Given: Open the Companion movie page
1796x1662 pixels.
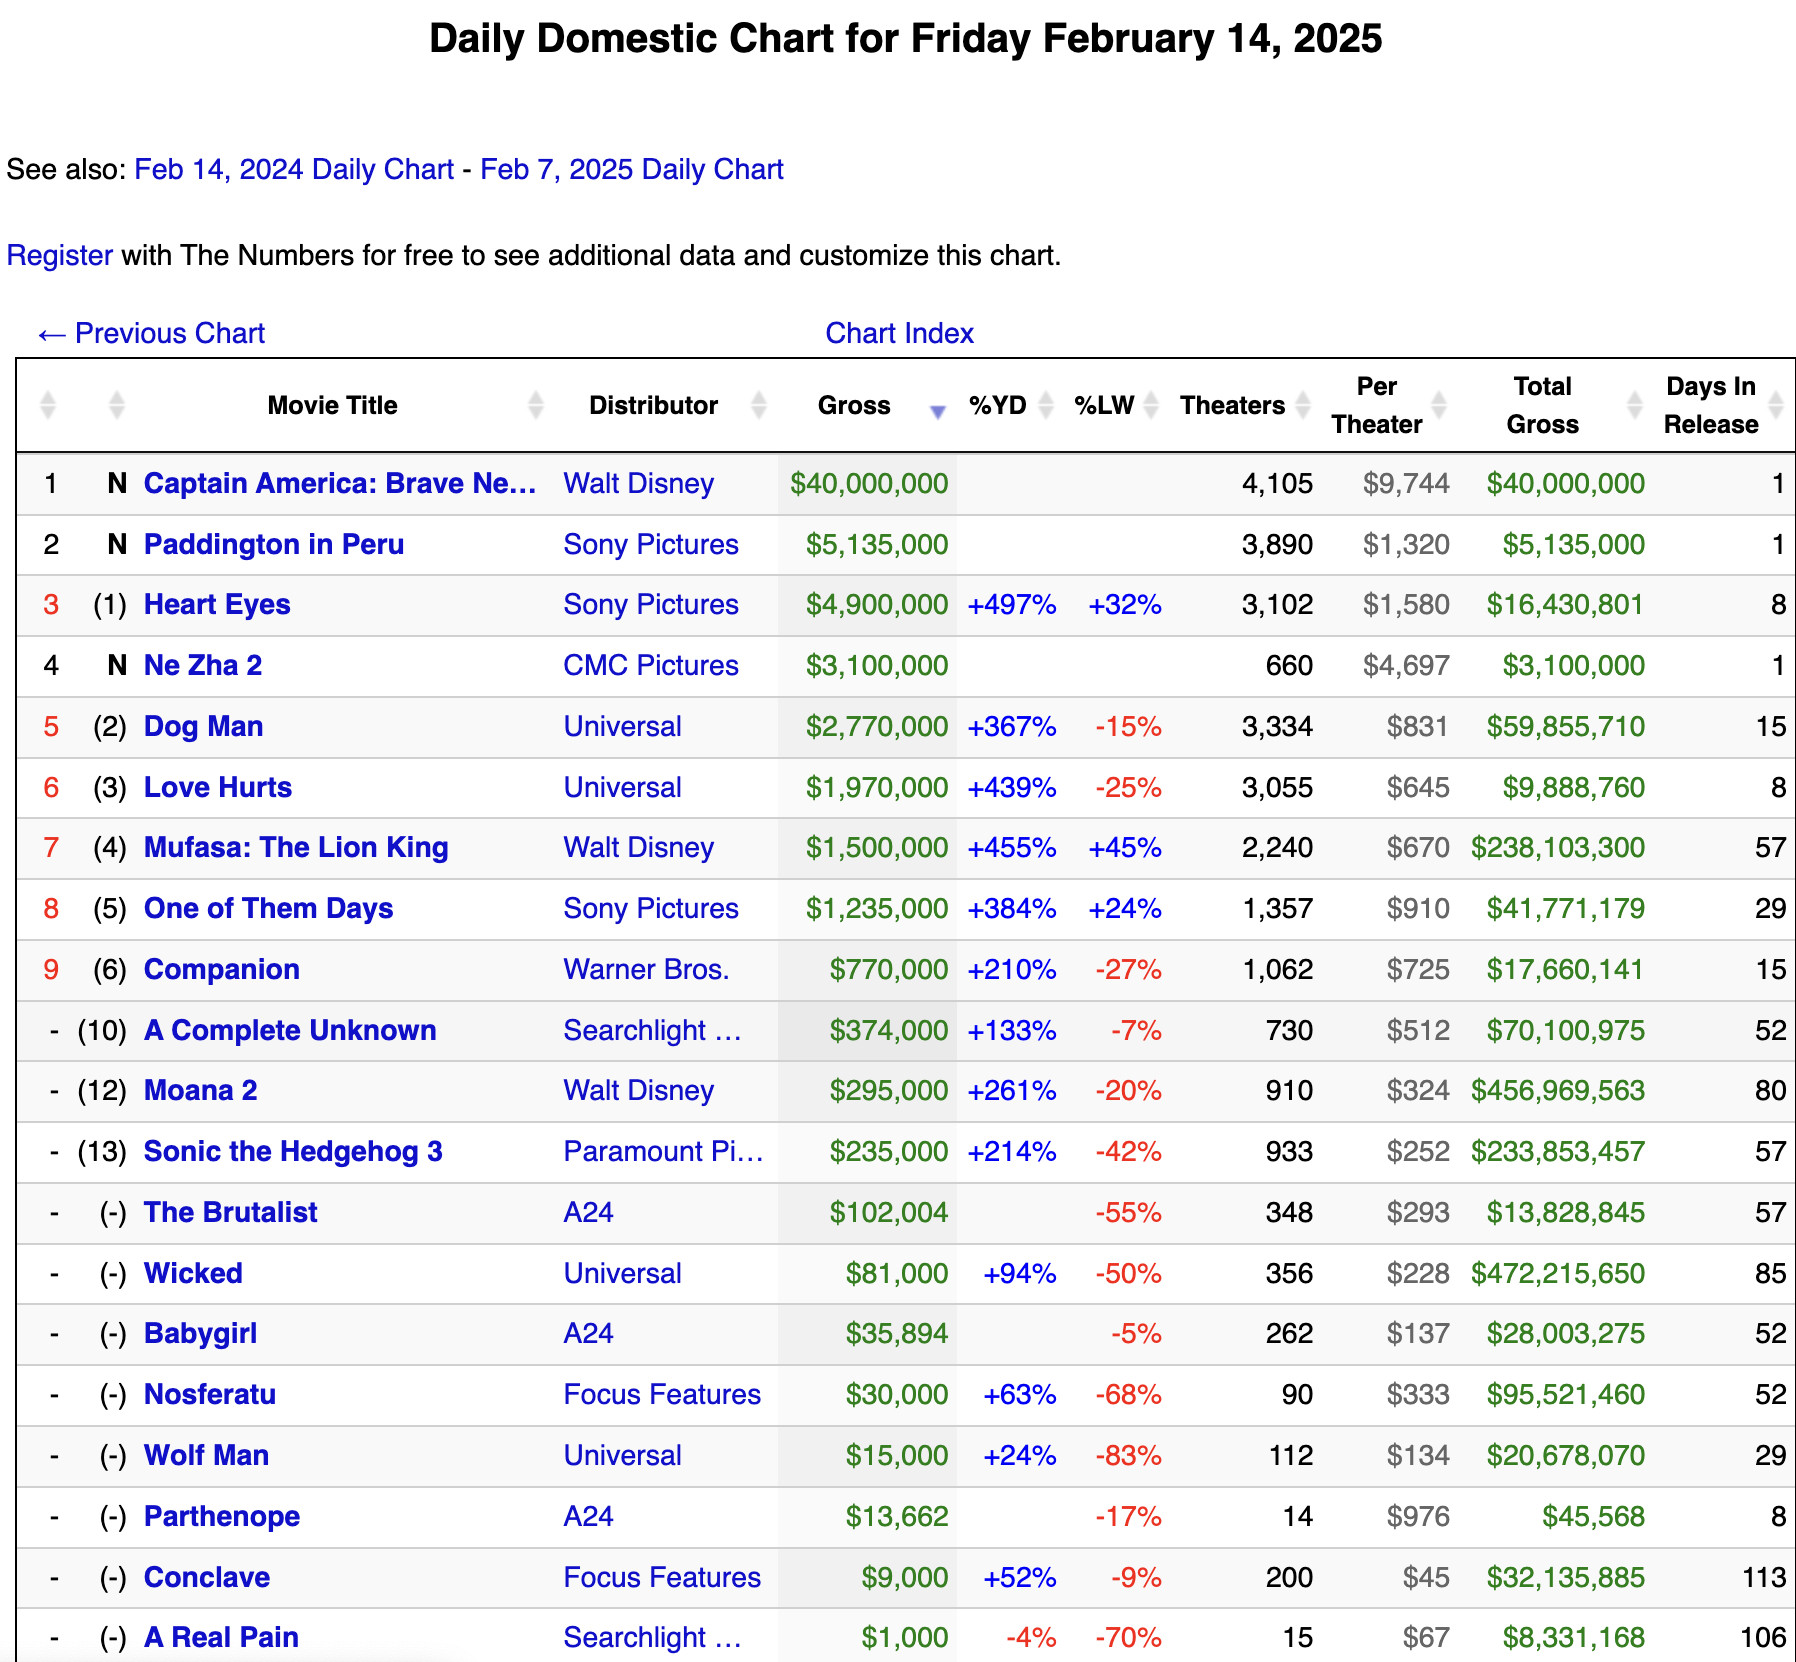Looking at the screenshot, I should click(222, 969).
